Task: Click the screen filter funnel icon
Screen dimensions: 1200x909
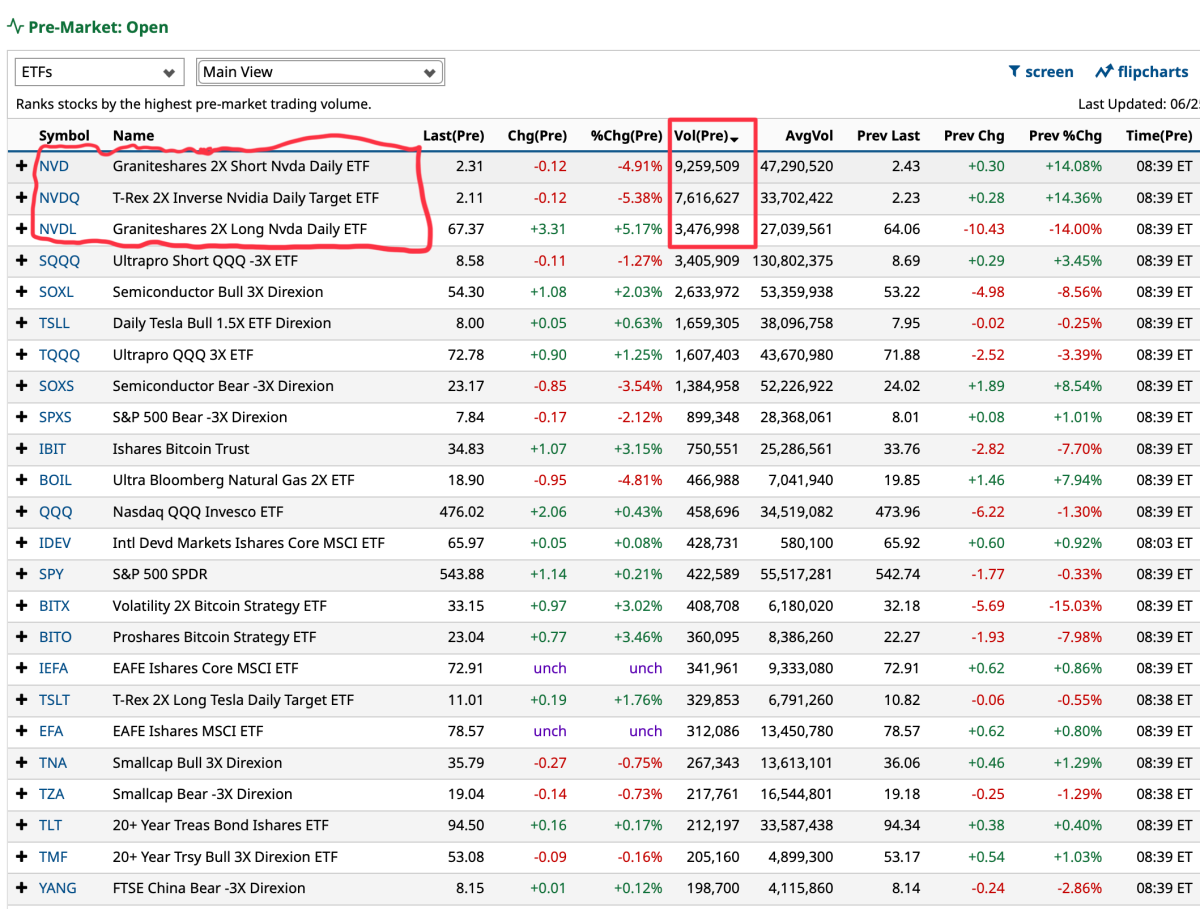Action: point(1014,72)
